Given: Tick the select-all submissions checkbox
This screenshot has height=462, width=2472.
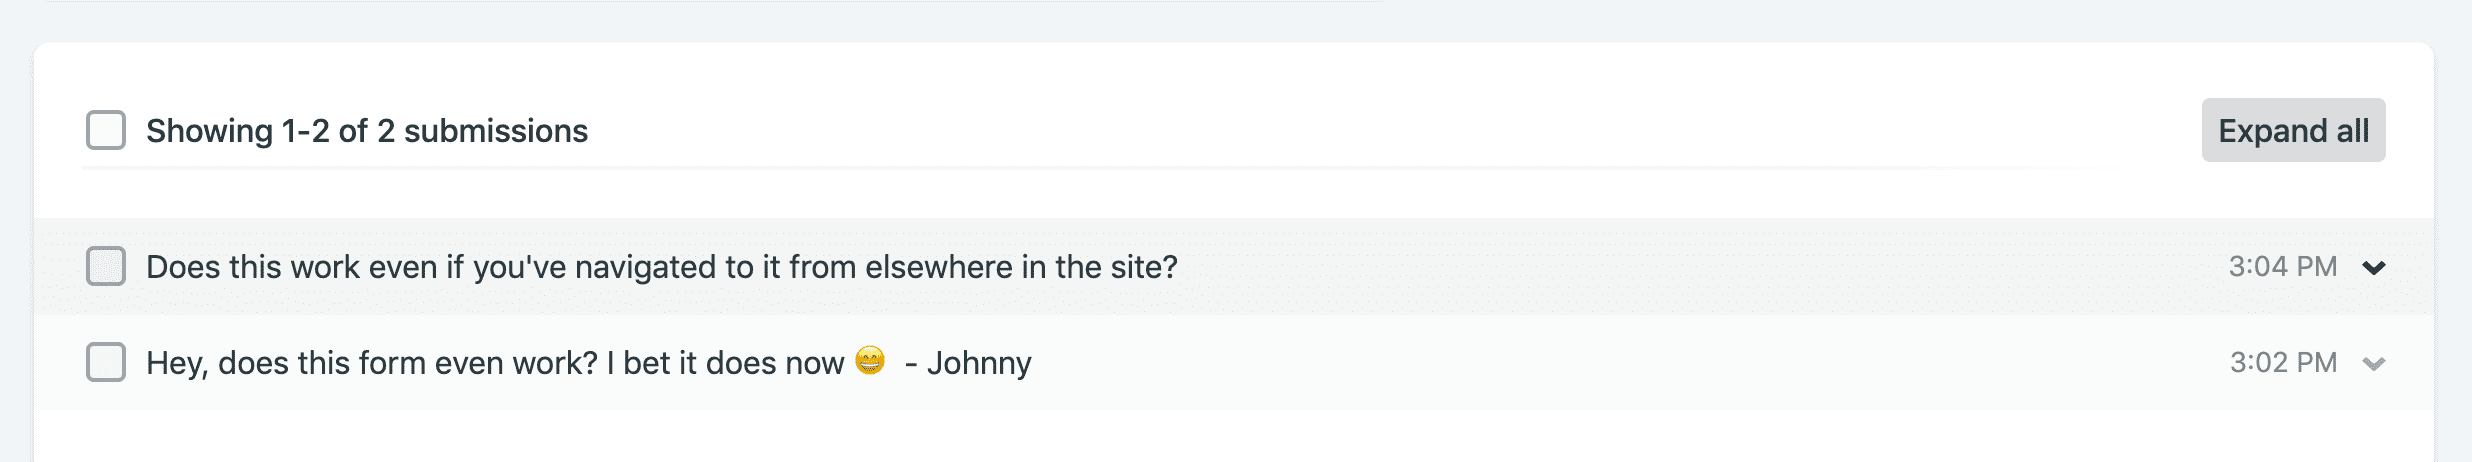Looking at the screenshot, I should pos(106,130).
